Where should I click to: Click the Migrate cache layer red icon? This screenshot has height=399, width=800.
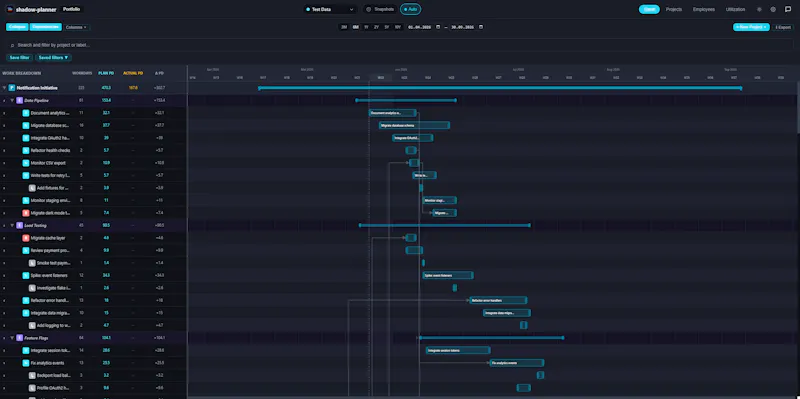coord(26,238)
